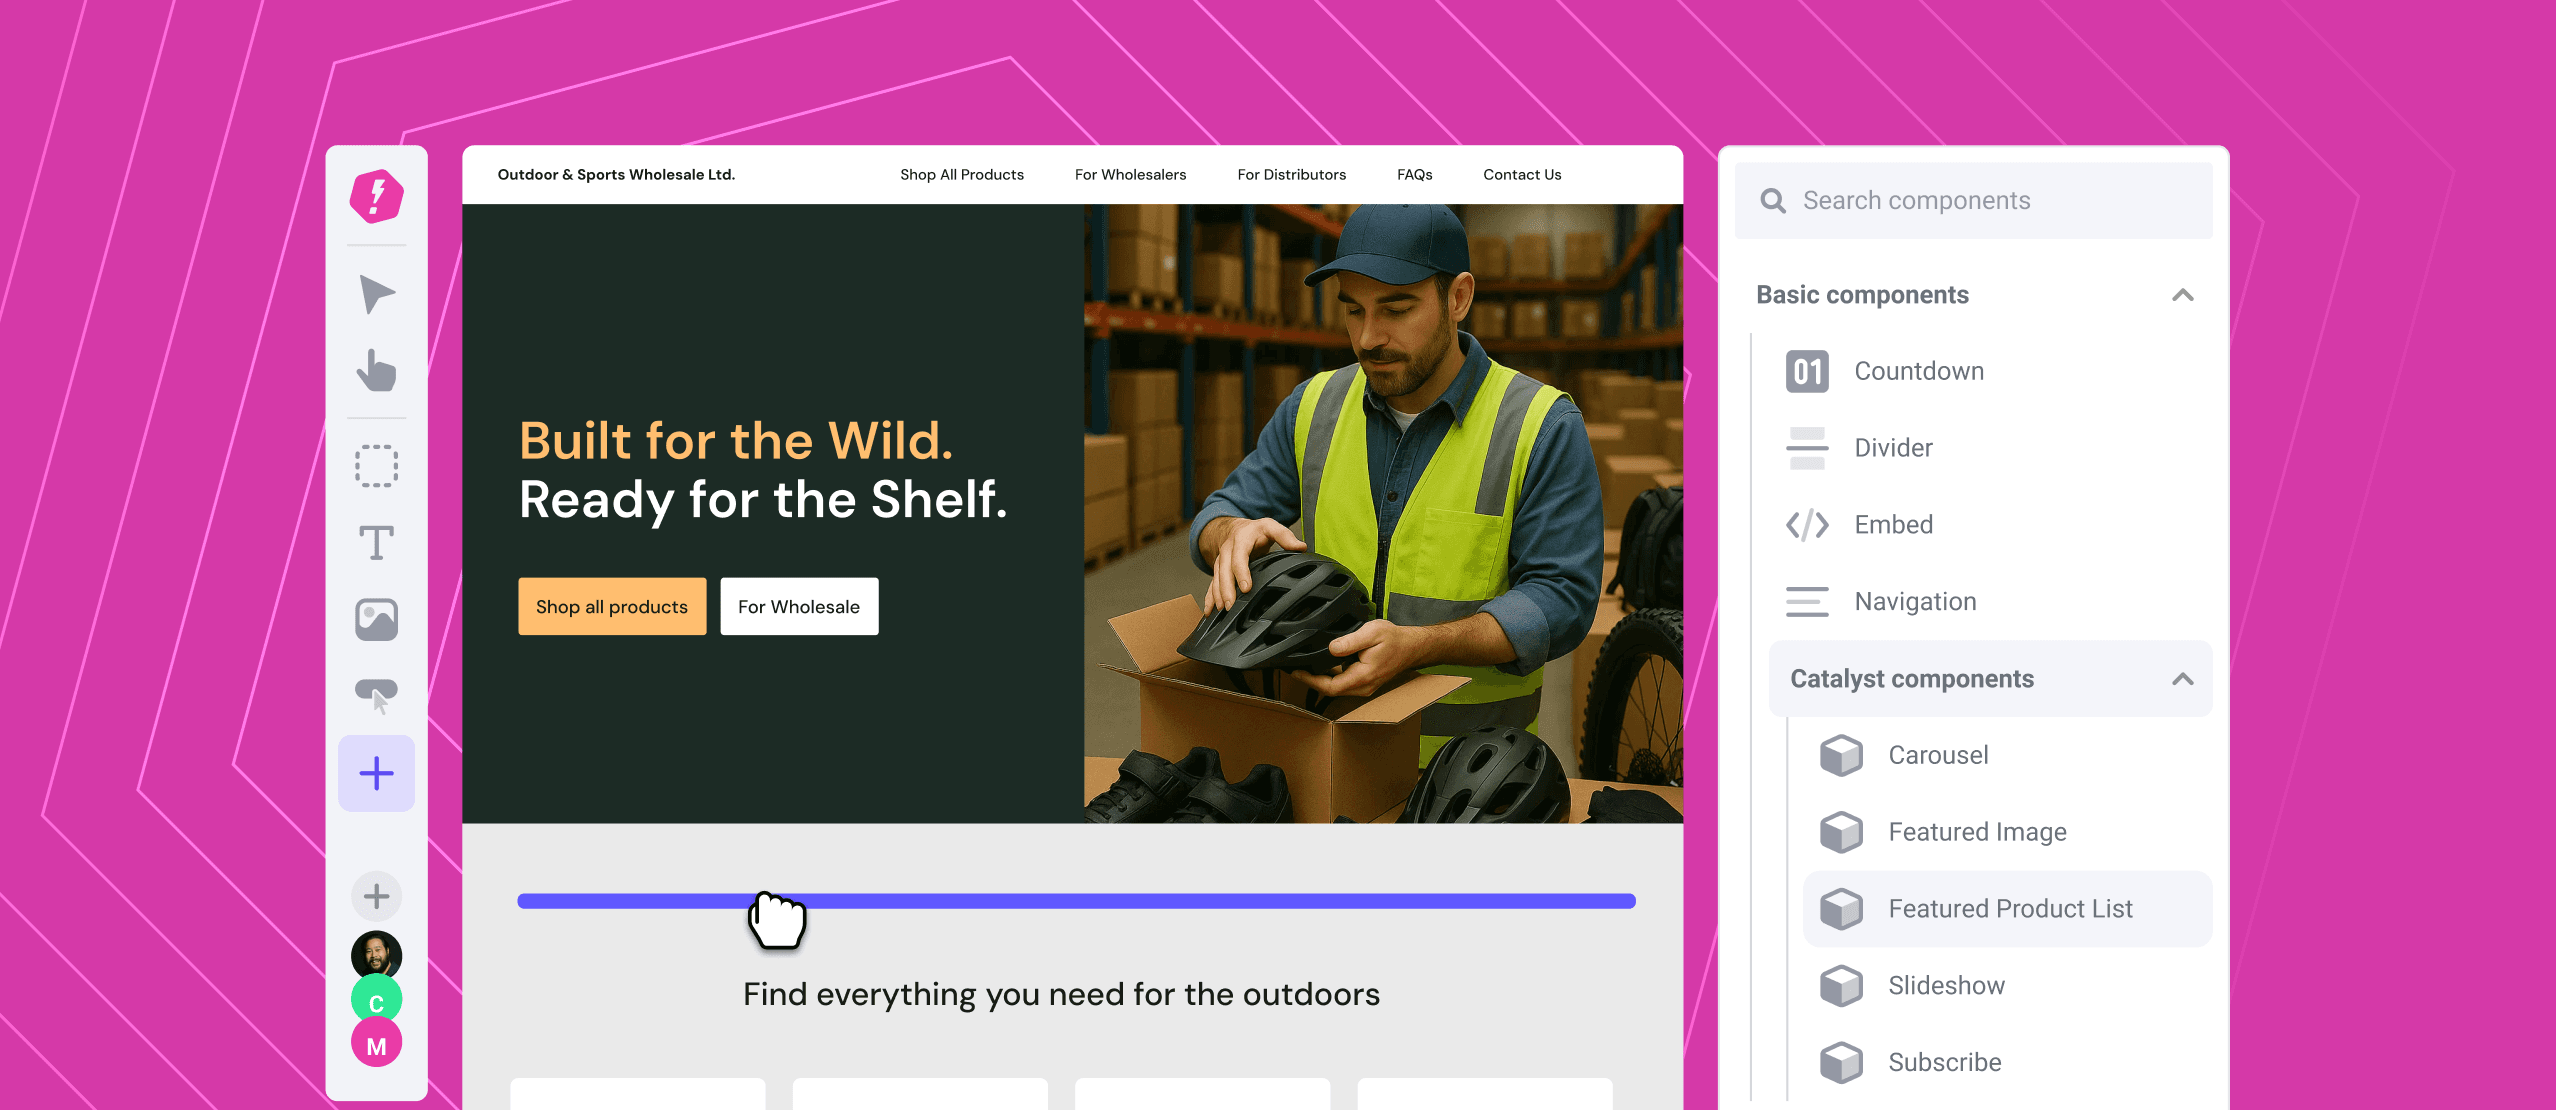Click the Countdown 01 icon
Viewport: 2556px width, 1110px height.
coord(1807,371)
